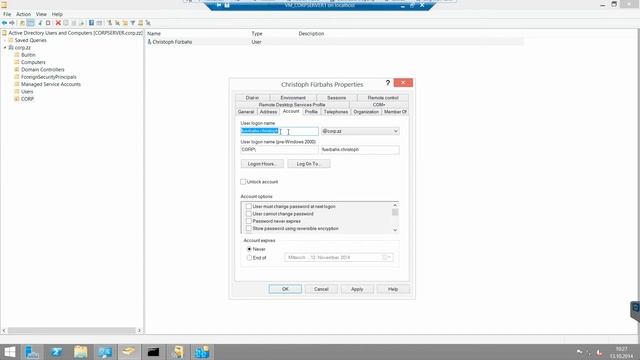
Task: Select the Managed Service Accounts tree node
Action: 51,84
